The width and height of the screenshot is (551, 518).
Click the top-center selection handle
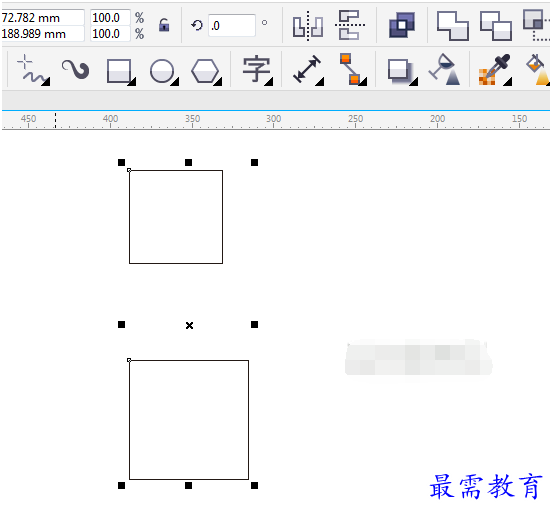pos(188,162)
